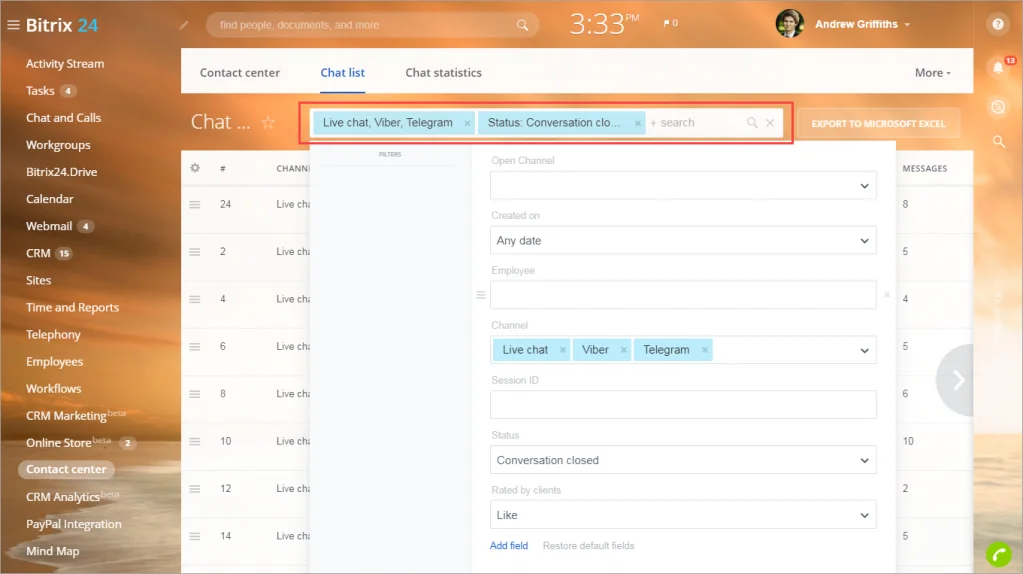Screen dimensions: 1023x574
Task: Open Employees in sidebar
Action: click(54, 361)
